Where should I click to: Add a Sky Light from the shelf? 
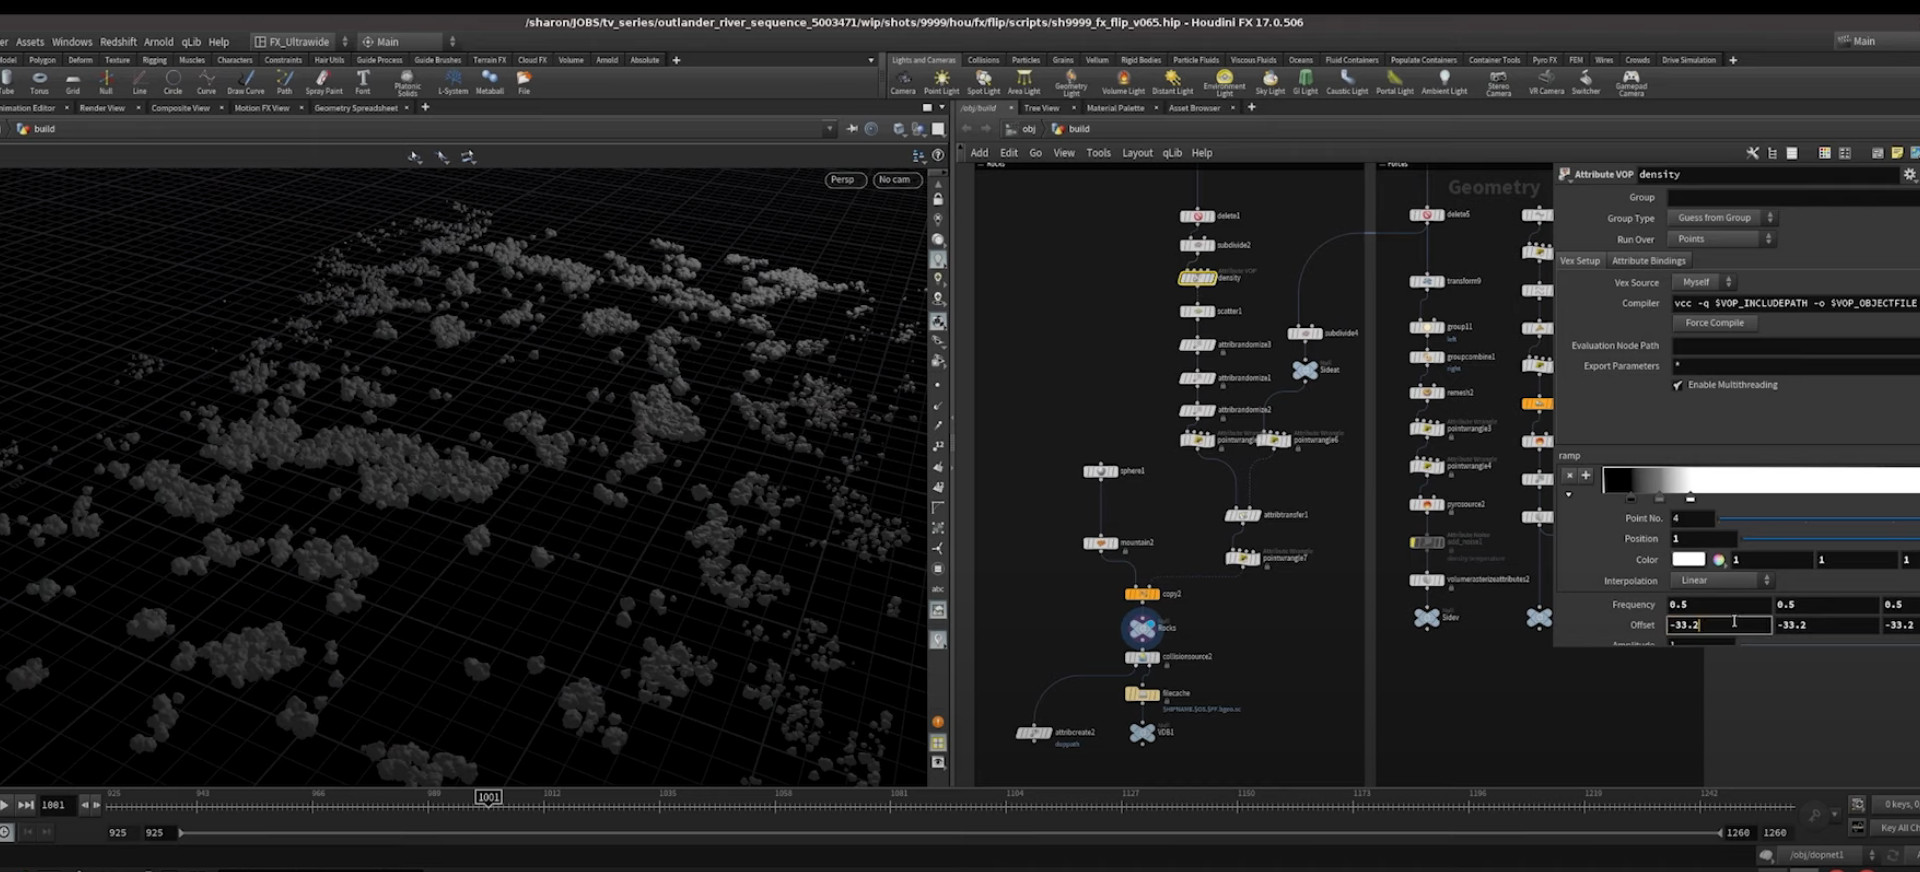click(x=1270, y=82)
